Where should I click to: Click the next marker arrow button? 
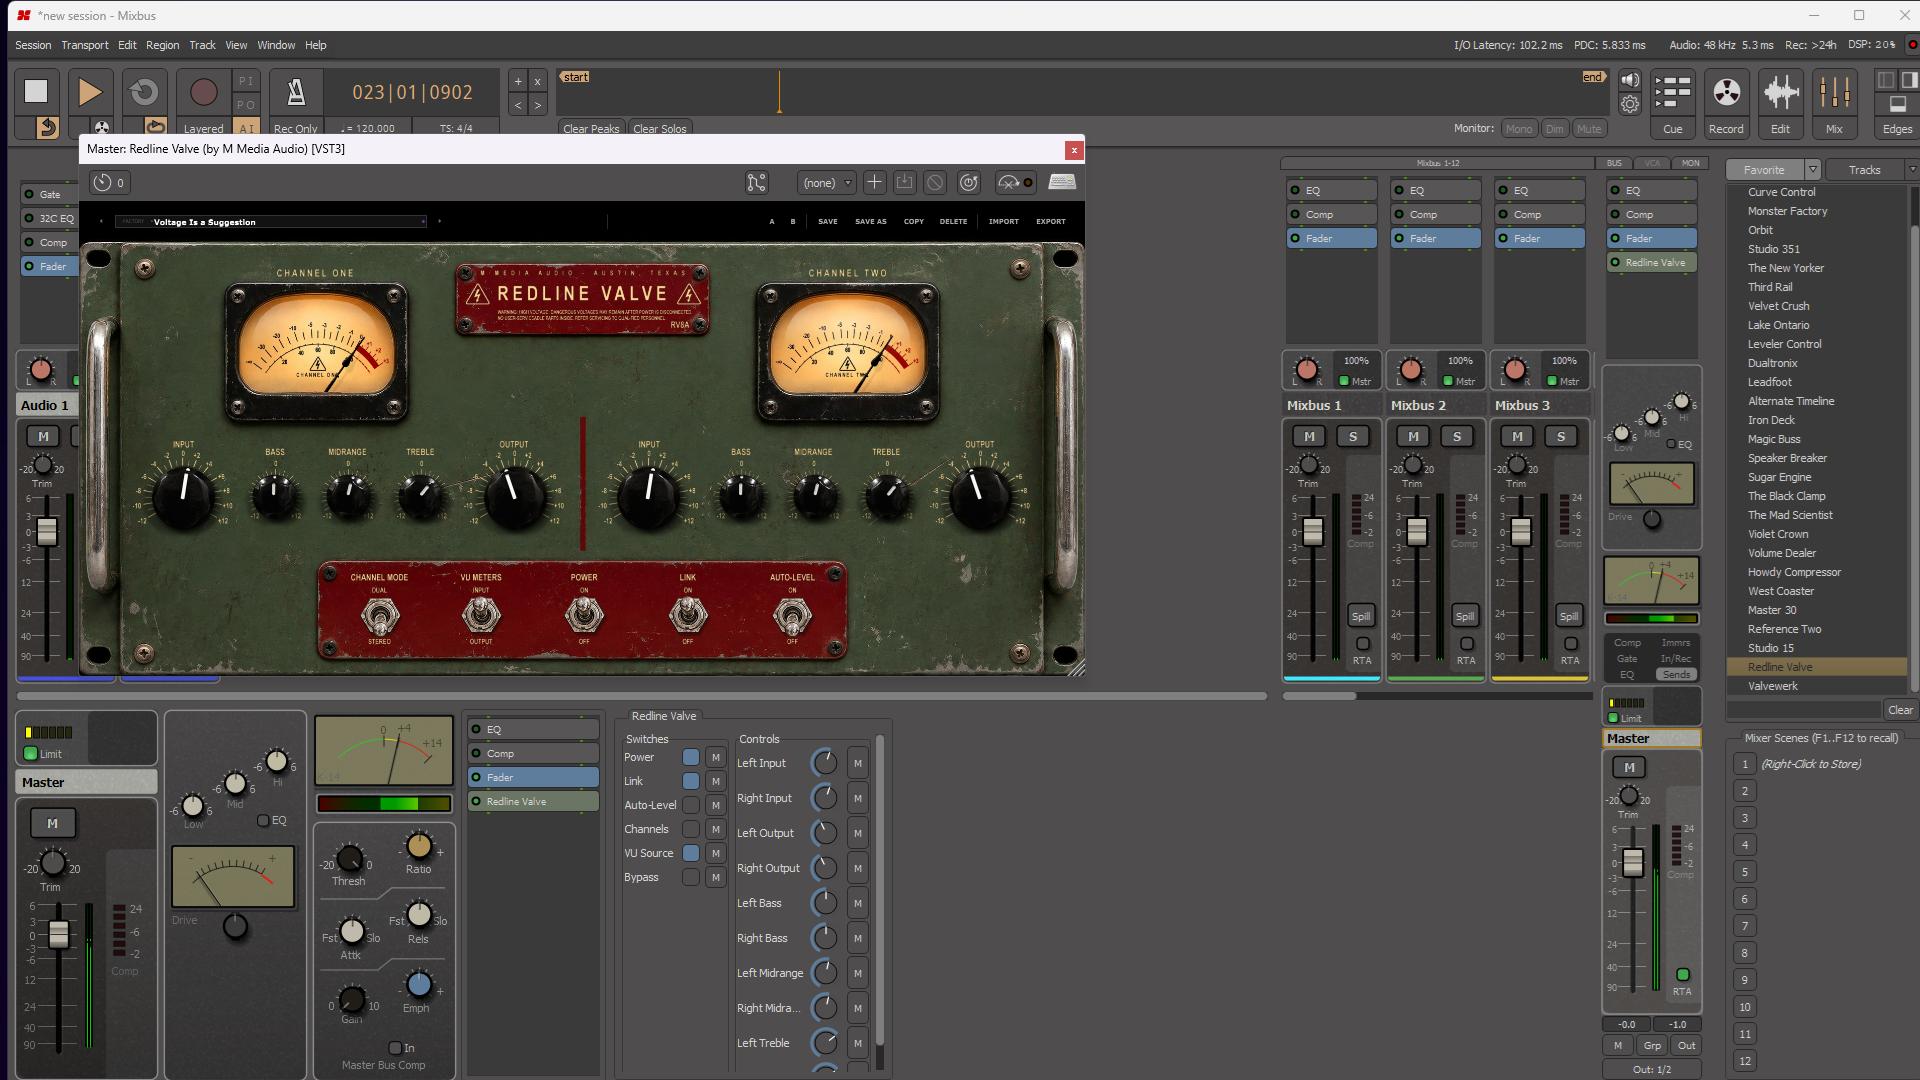pyautogui.click(x=538, y=104)
